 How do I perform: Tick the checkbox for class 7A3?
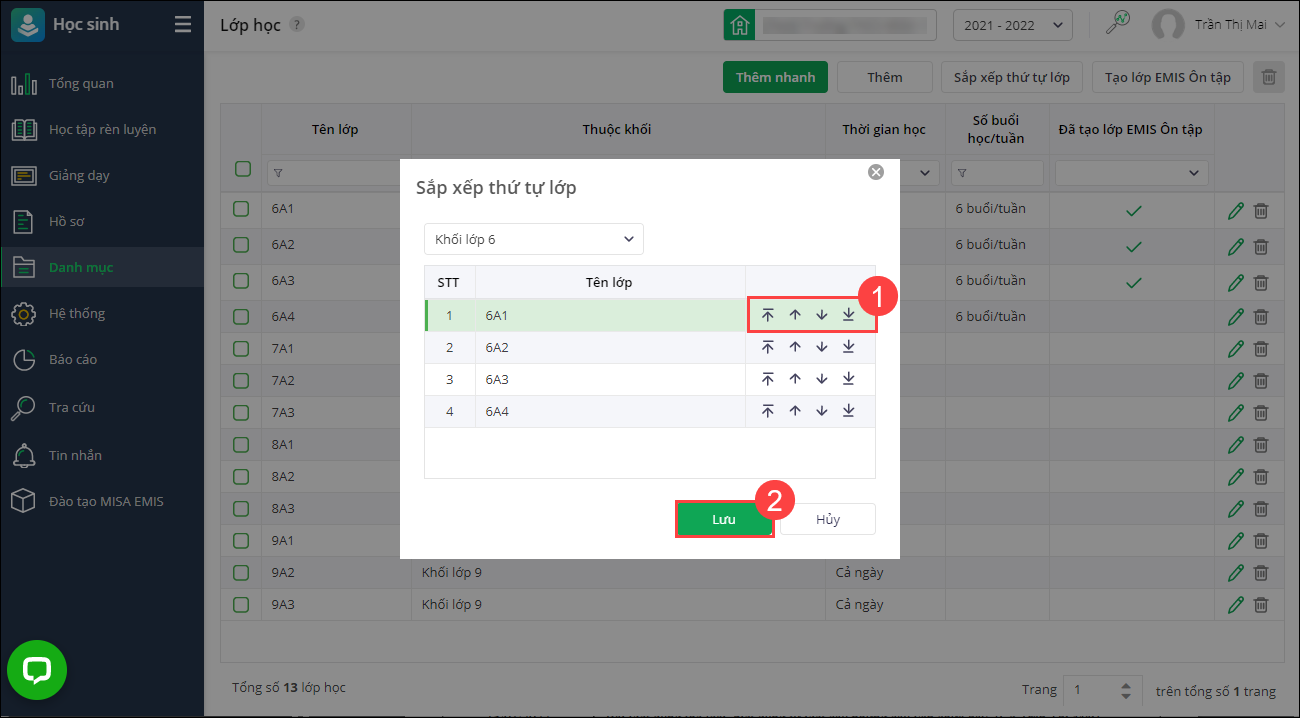(241, 413)
